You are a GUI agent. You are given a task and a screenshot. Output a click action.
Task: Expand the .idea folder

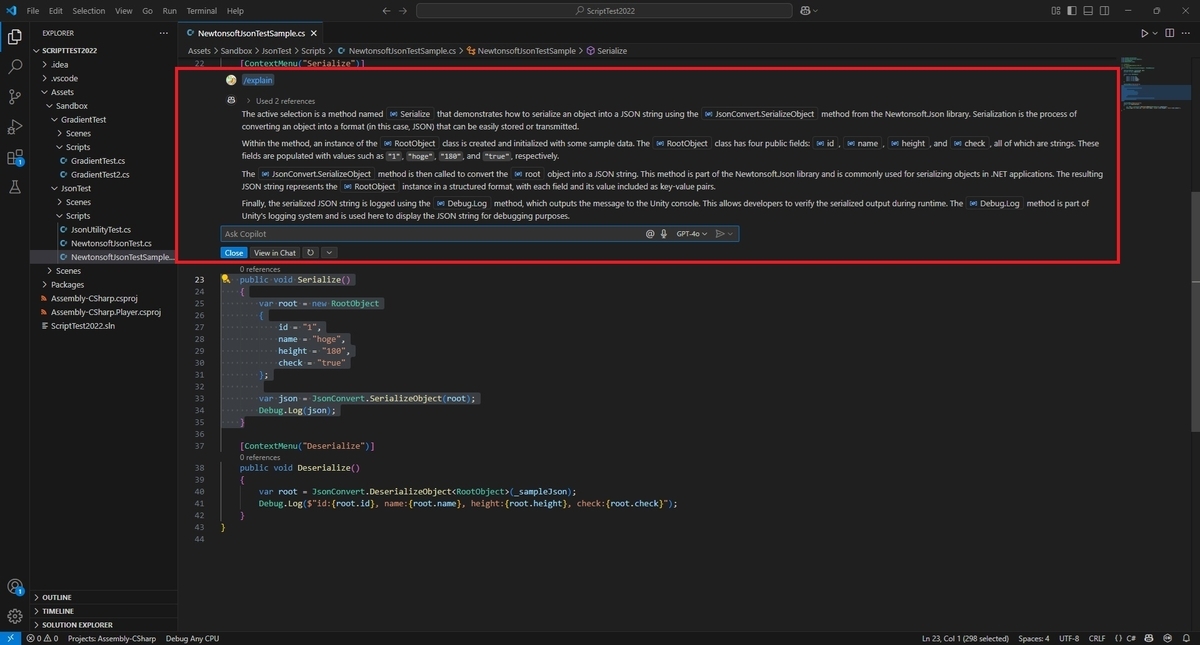click(104, 64)
